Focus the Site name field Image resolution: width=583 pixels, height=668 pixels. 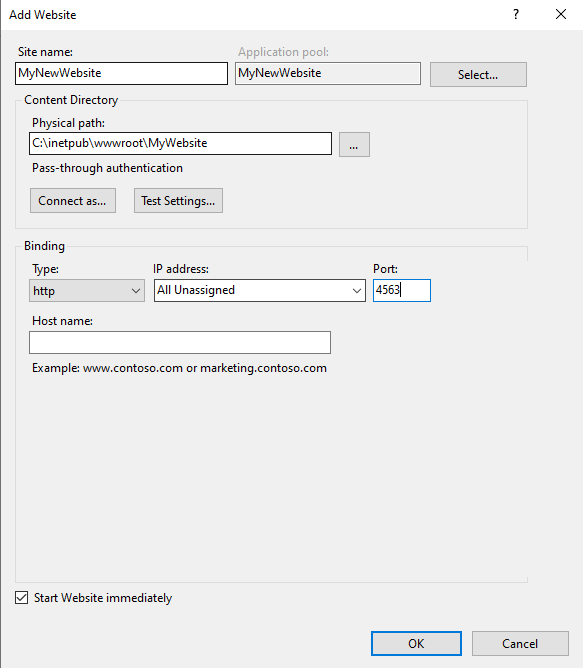(x=121, y=73)
